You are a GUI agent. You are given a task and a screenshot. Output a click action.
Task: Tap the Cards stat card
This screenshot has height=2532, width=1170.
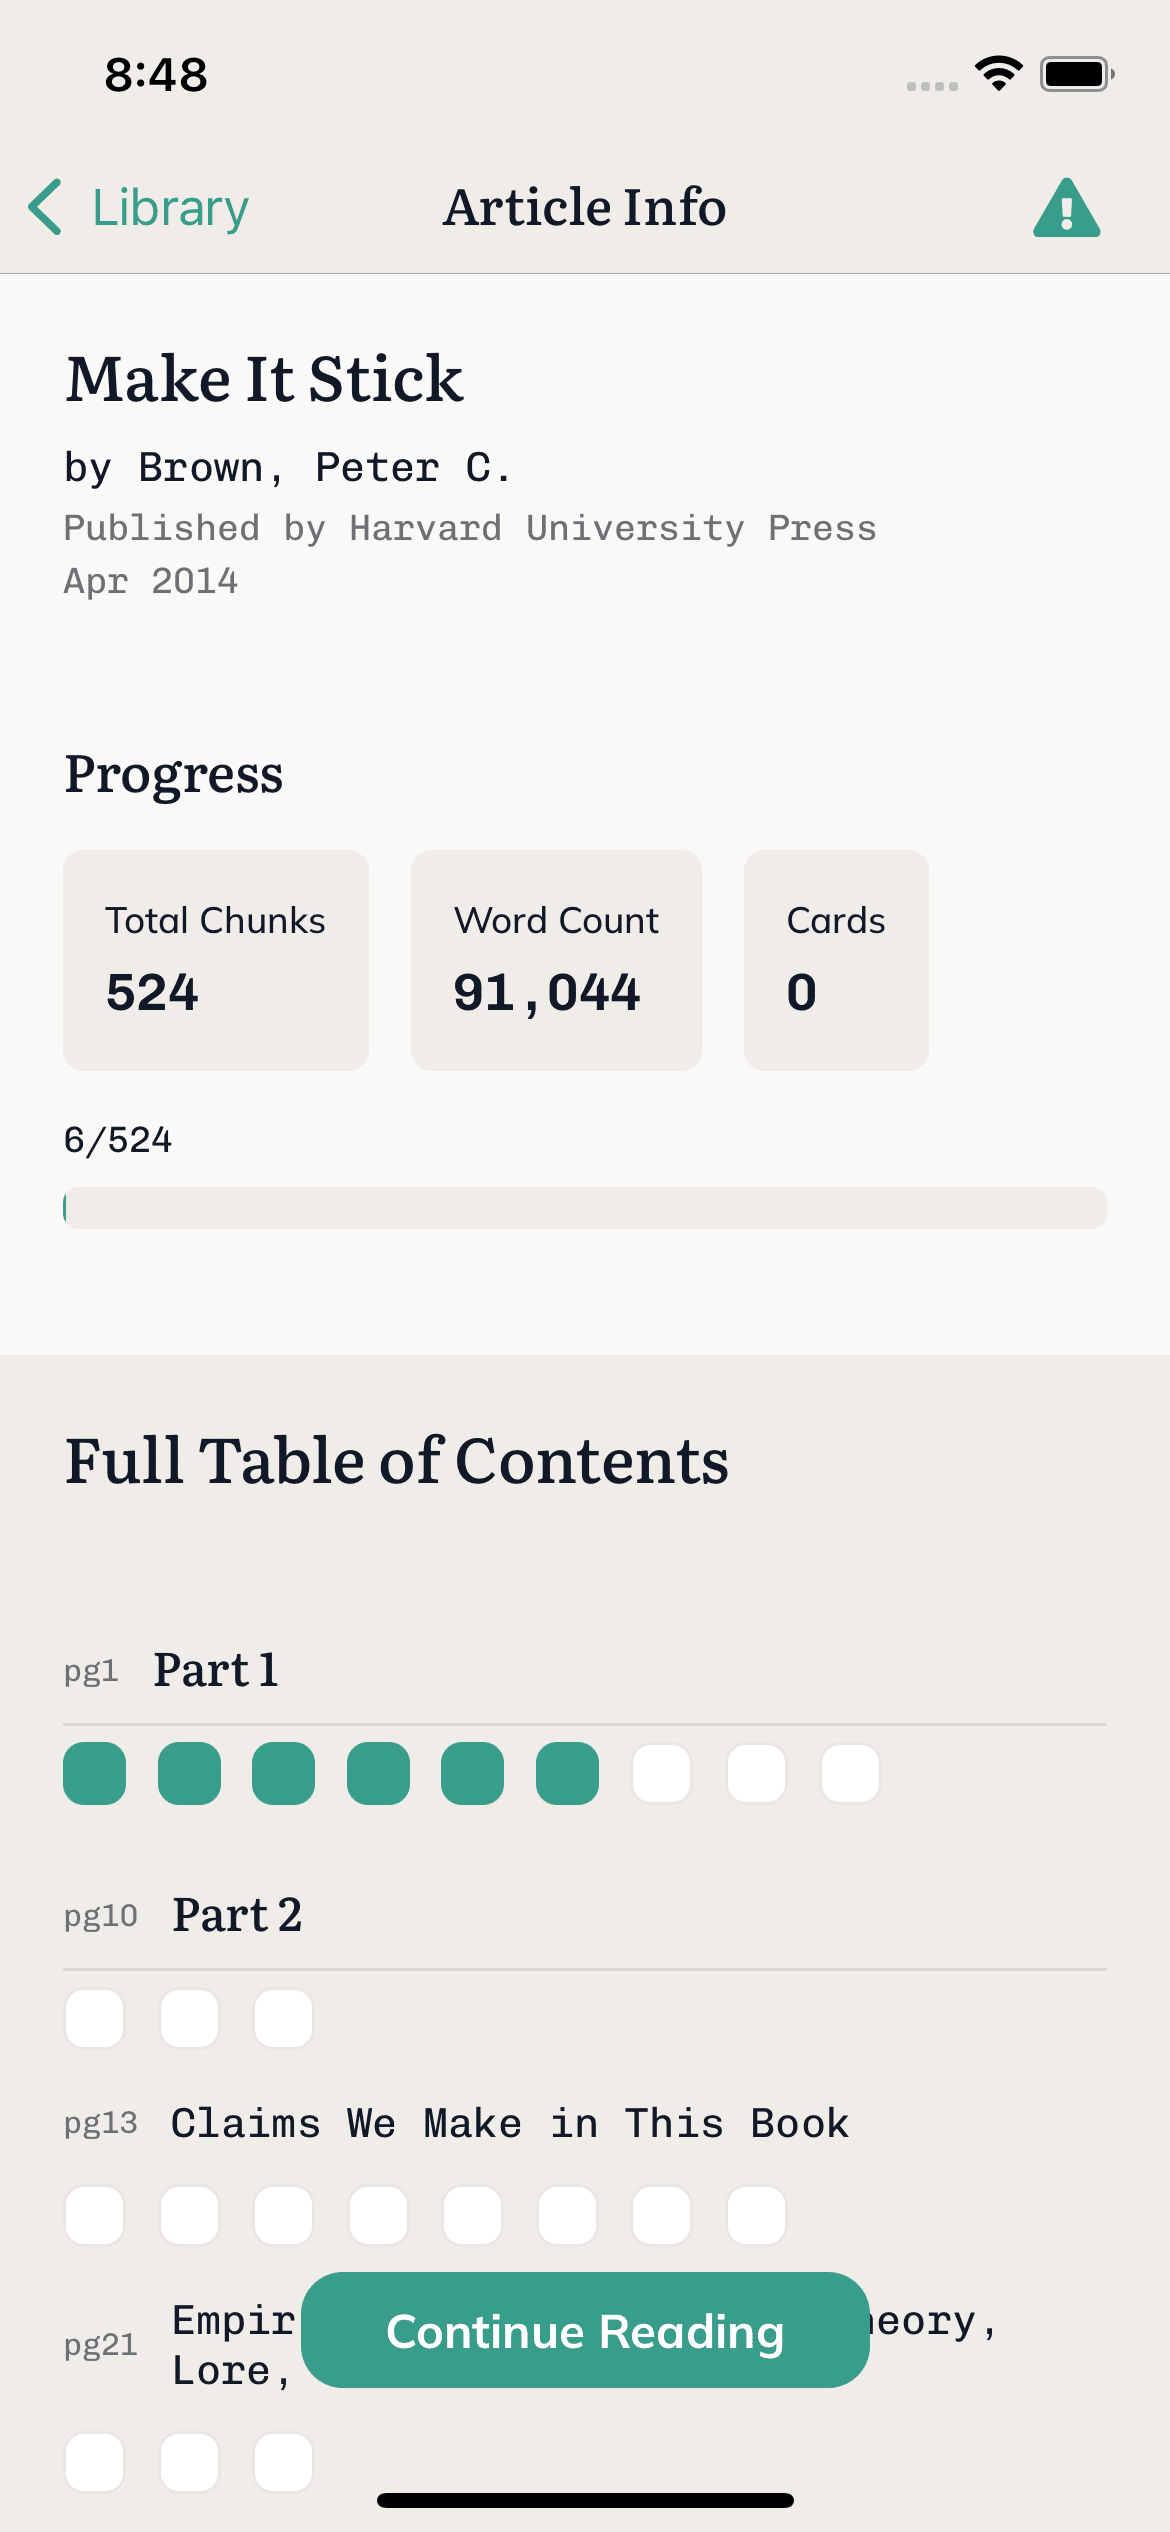click(836, 960)
